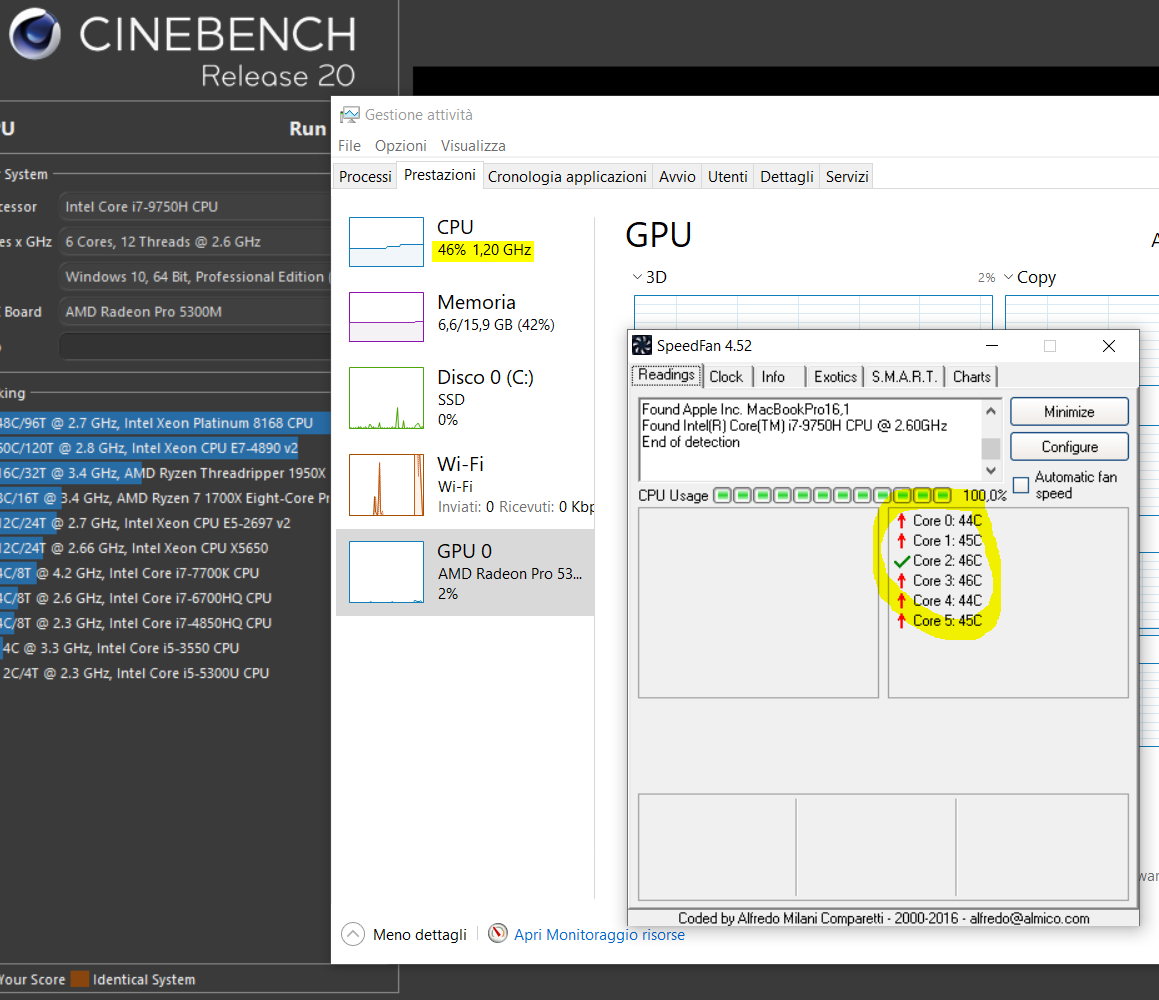Screen dimensions: 1159x1000
Task: Click the SpeedFan log scroll up arrow
Action: click(x=990, y=410)
